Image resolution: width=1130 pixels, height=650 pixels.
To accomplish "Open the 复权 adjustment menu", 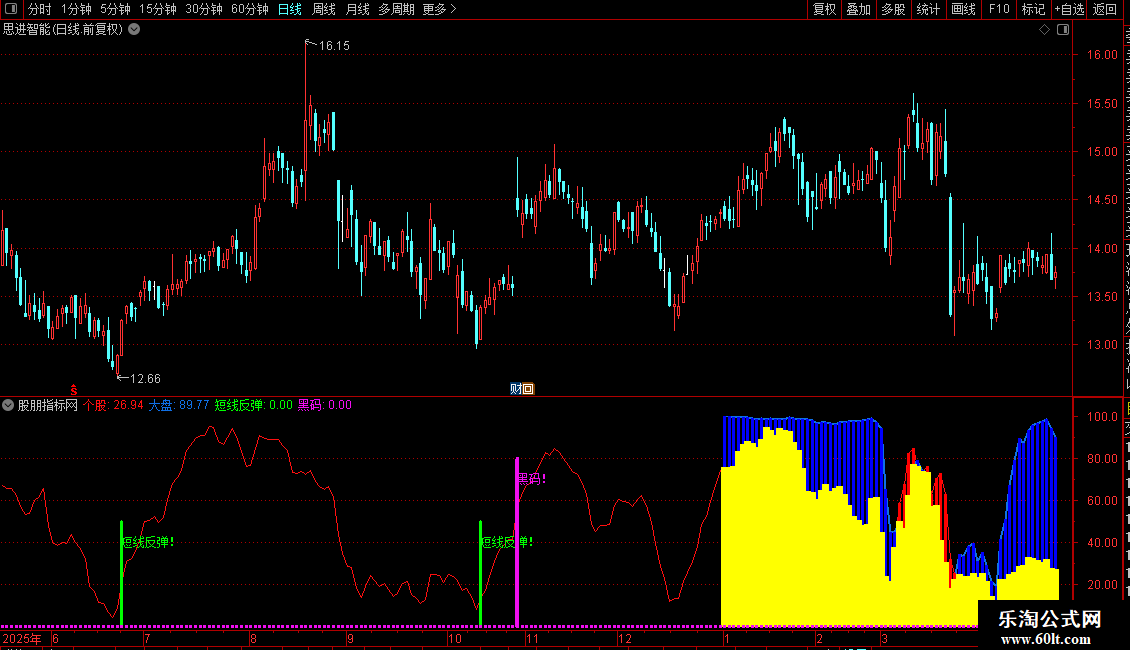I will pyautogui.click(x=824, y=9).
